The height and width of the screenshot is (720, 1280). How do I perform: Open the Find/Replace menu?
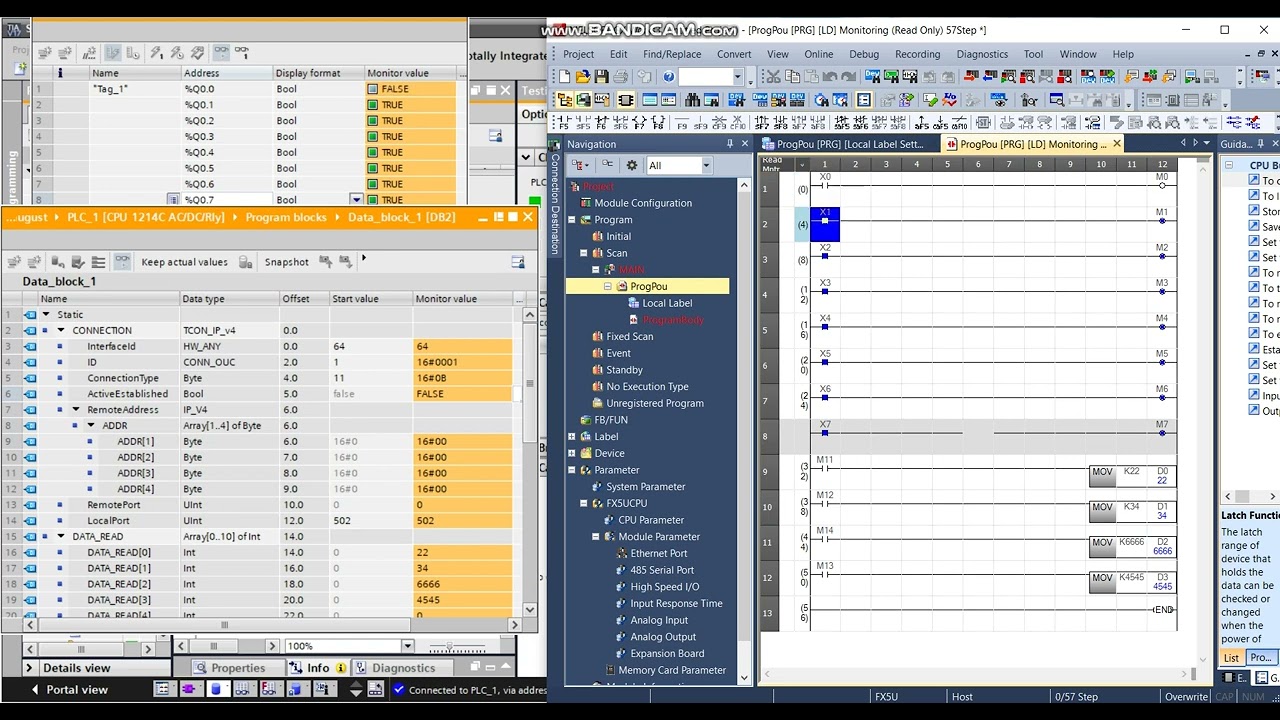(672, 54)
